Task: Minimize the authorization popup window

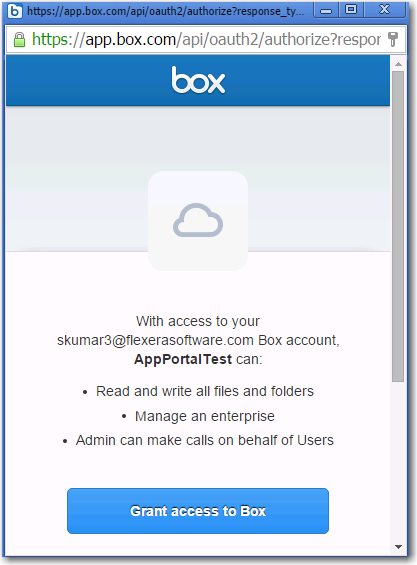Action: pyautogui.click(x=326, y=10)
